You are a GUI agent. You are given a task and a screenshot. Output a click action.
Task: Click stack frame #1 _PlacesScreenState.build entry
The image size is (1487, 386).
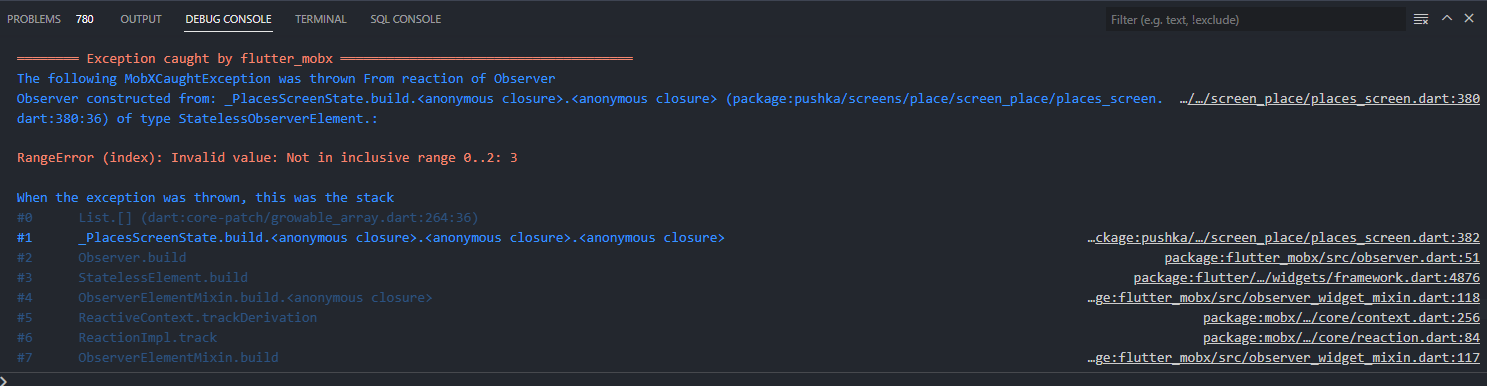click(401, 238)
